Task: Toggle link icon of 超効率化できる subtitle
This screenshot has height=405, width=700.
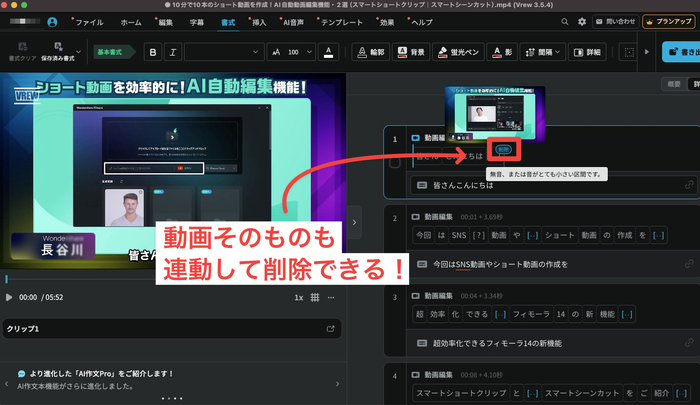Action: (689, 342)
